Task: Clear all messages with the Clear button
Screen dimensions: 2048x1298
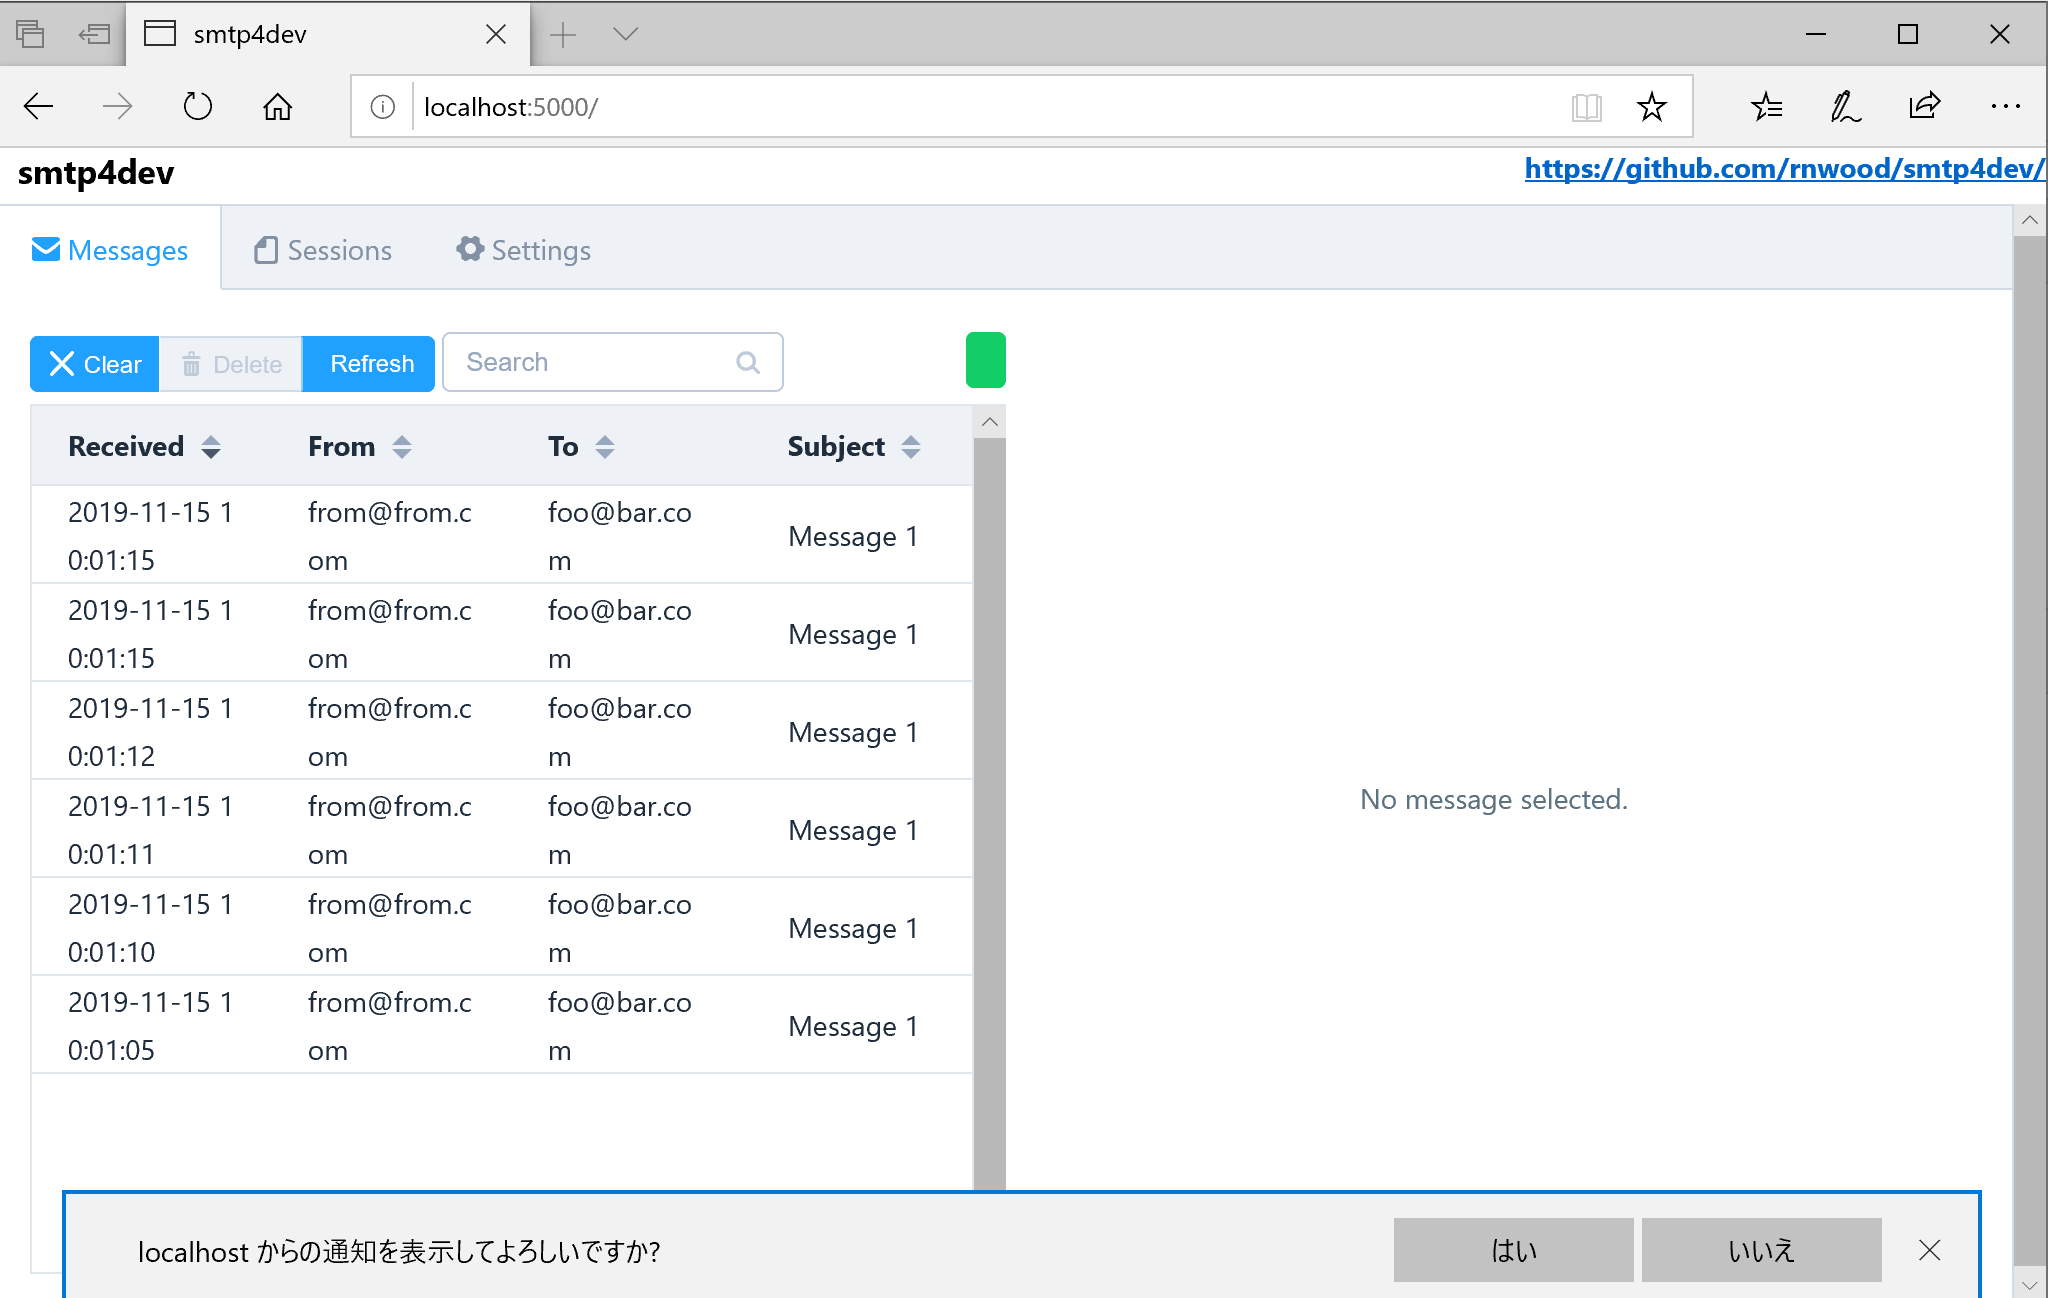Action: point(93,363)
